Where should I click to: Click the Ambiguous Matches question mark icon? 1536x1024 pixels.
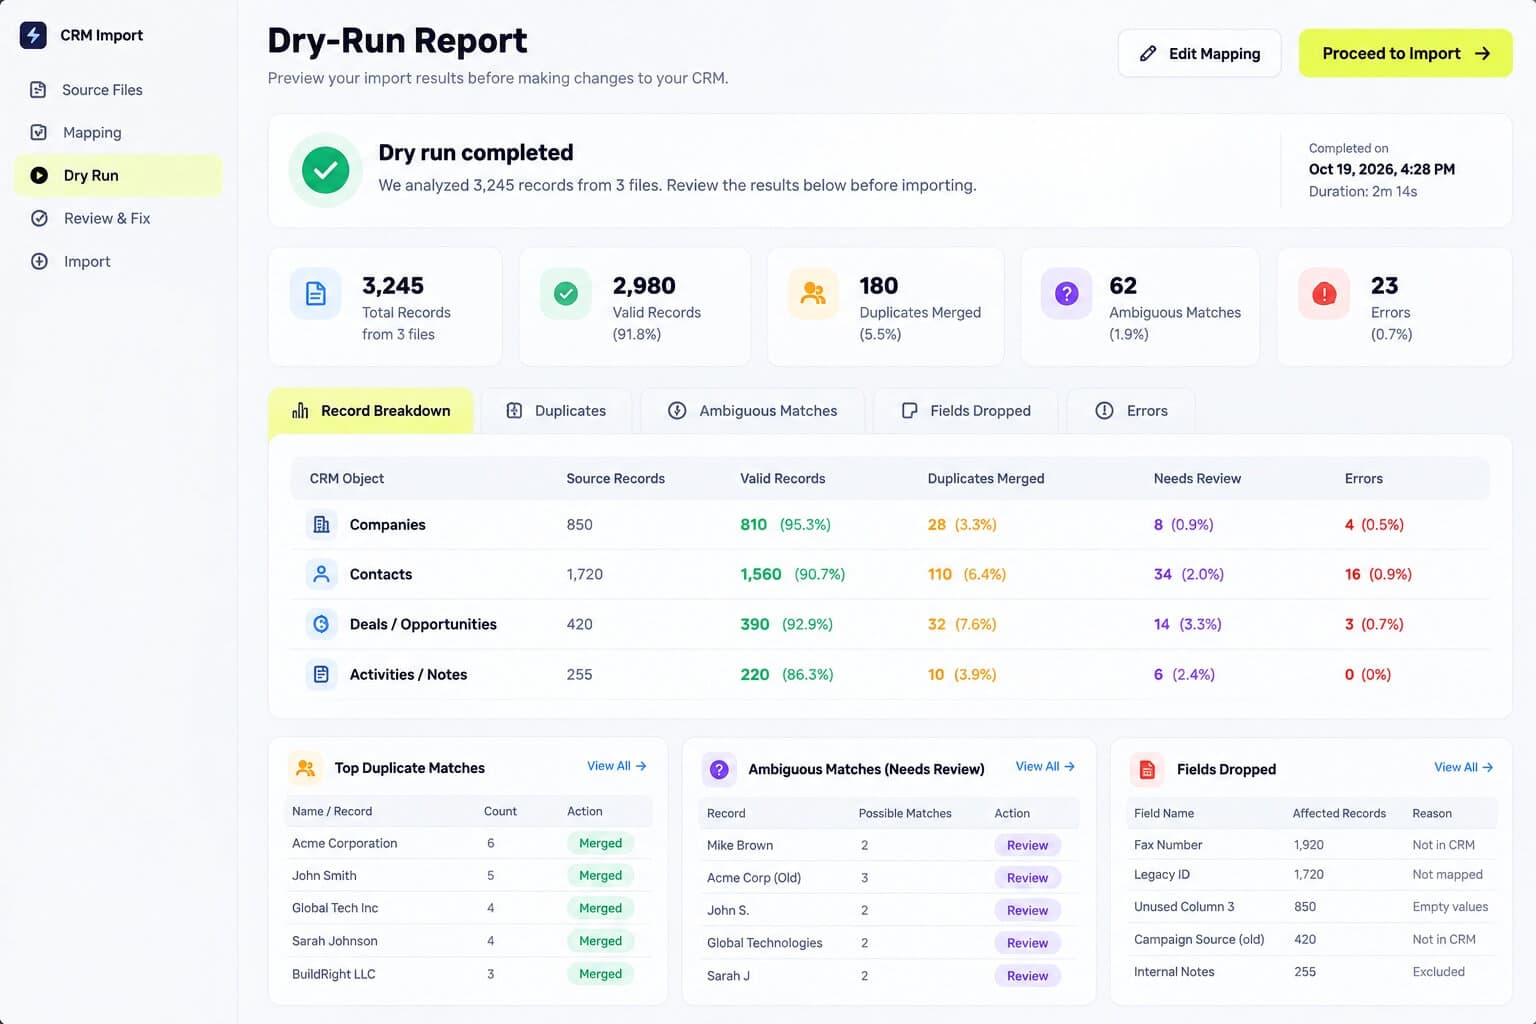pyautogui.click(x=1066, y=294)
